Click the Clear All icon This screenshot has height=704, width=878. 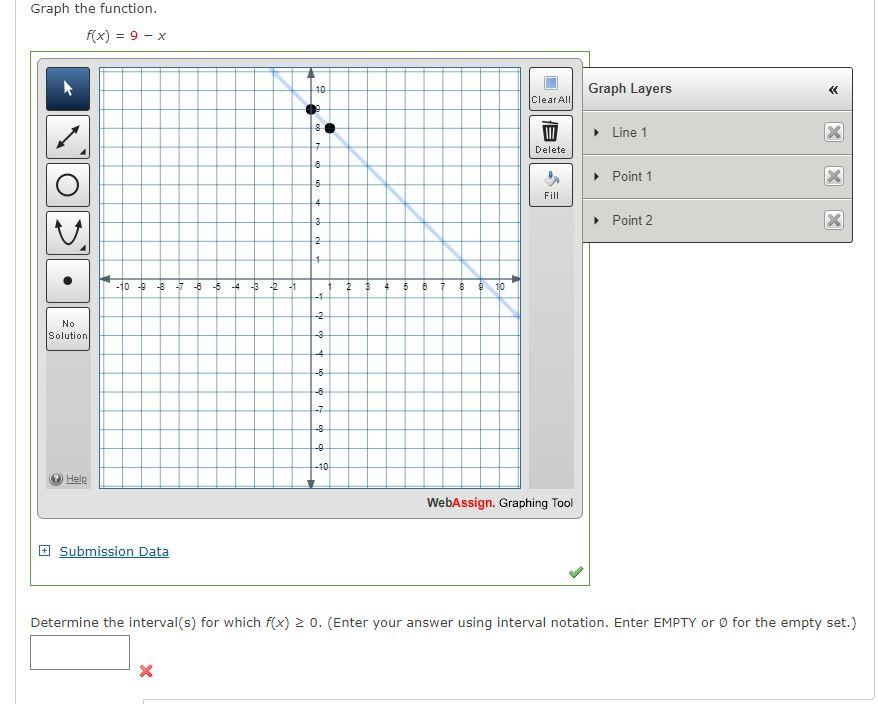[550, 90]
